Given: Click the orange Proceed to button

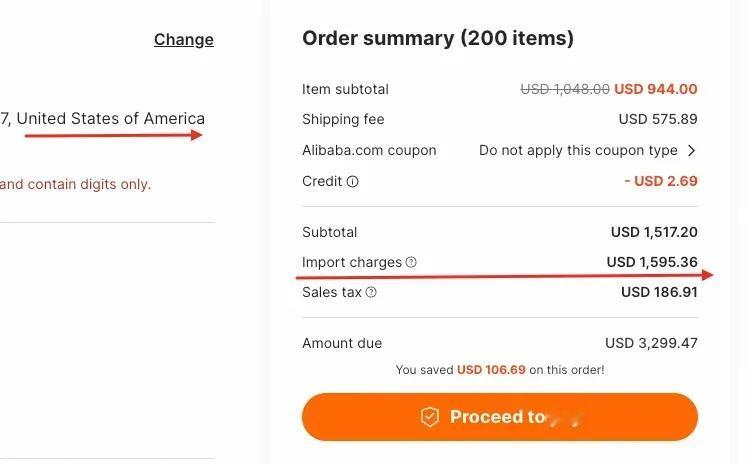Looking at the screenshot, I should pyautogui.click(x=500, y=417).
